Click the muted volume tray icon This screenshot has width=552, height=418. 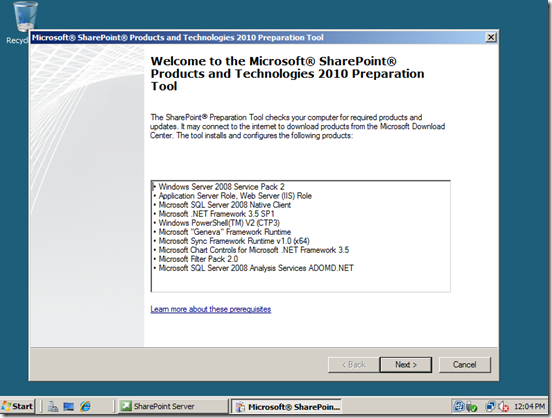(x=503, y=407)
